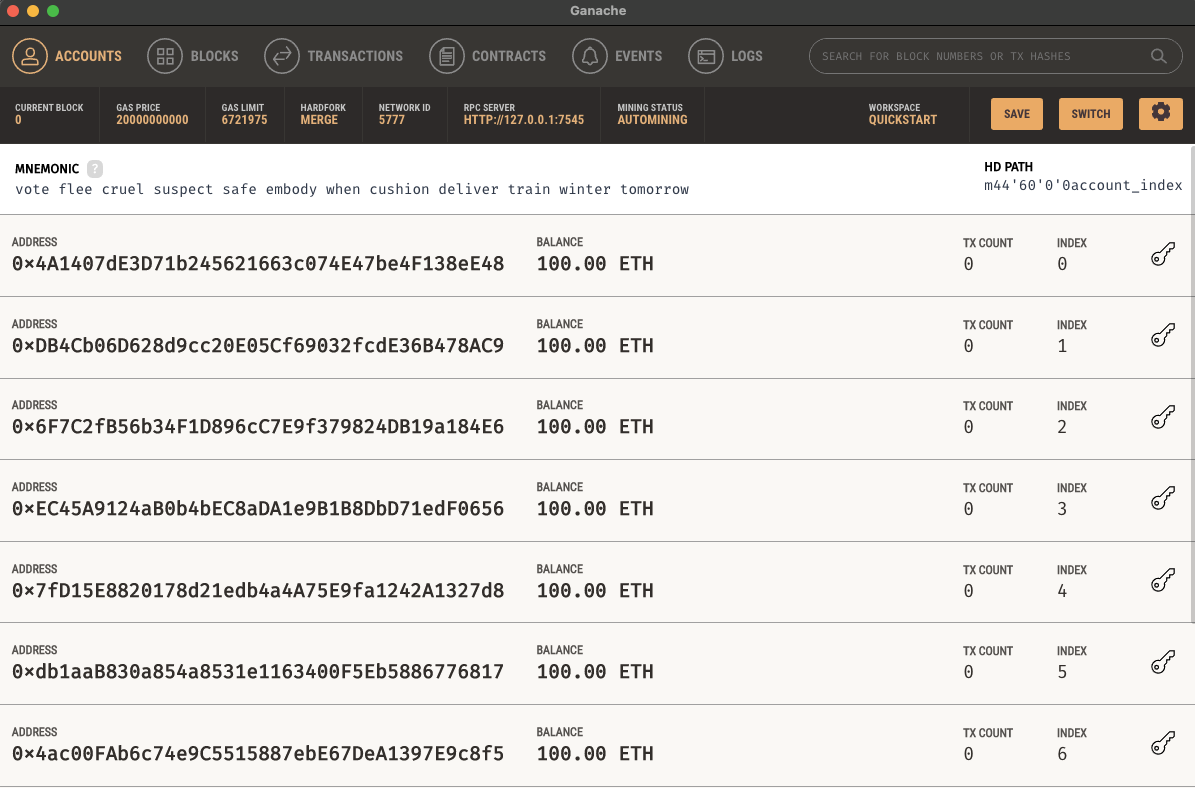
Task: Open settings with the gear icon
Action: tap(1161, 114)
